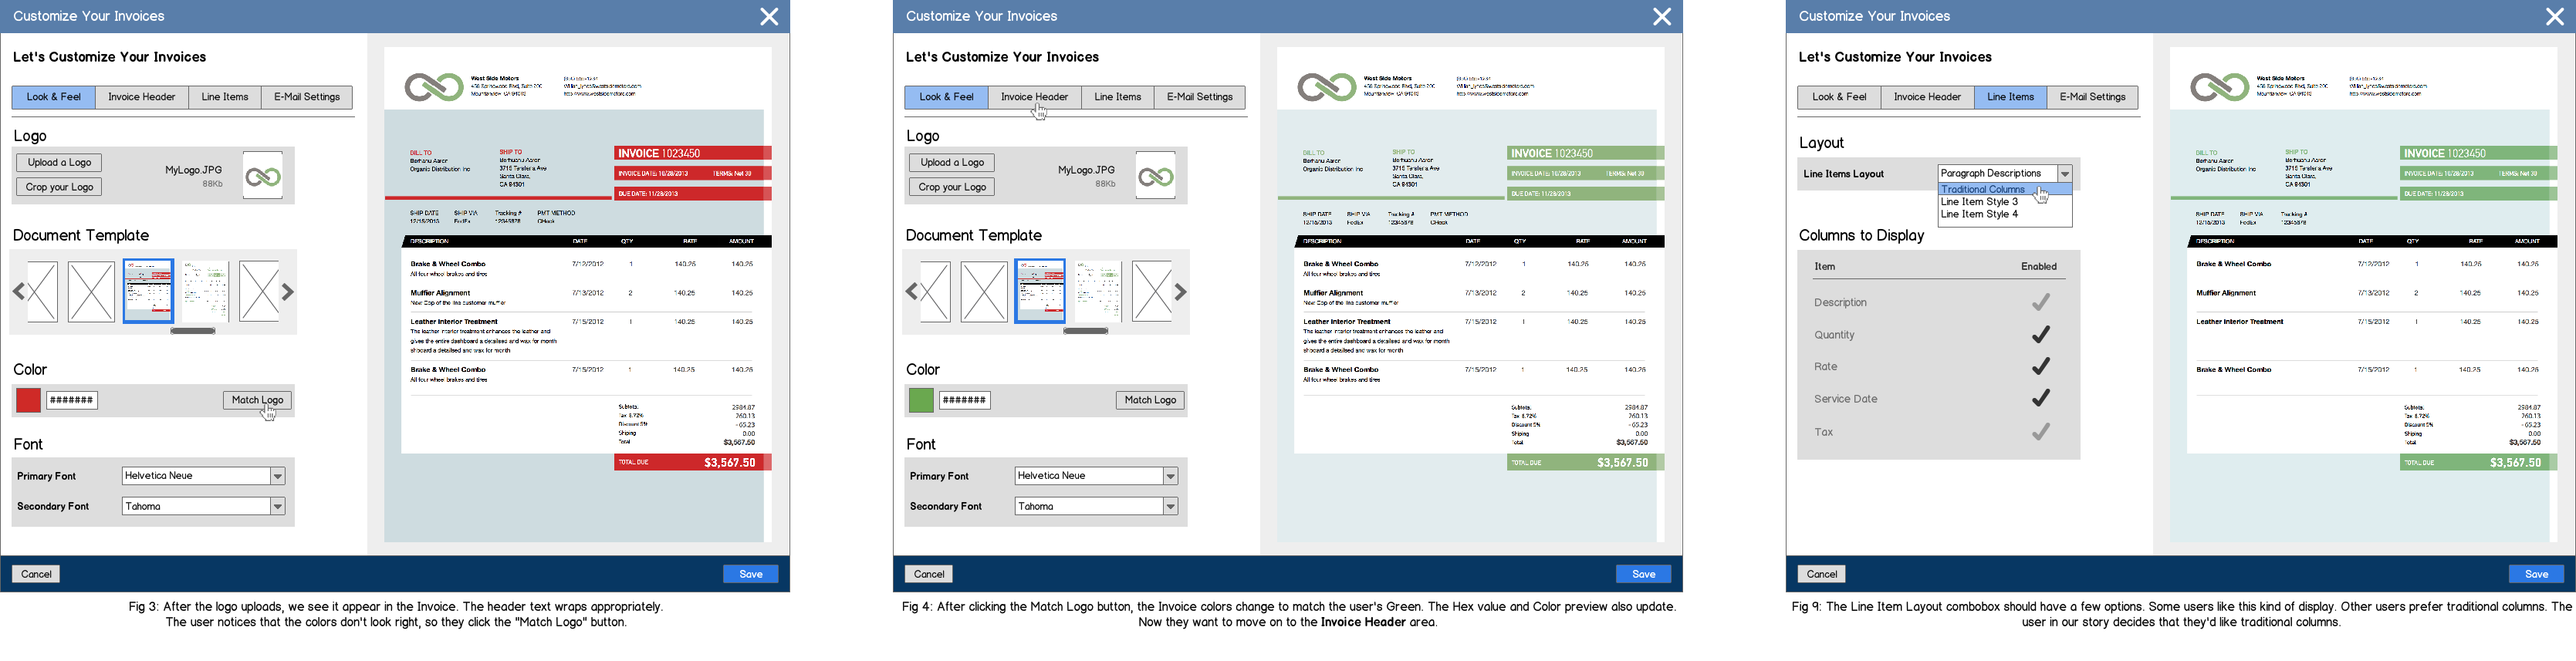The height and width of the screenshot is (661, 2576).
Task: Open E-Mail Settings tab in Fig 9 window
Action: click(2093, 97)
